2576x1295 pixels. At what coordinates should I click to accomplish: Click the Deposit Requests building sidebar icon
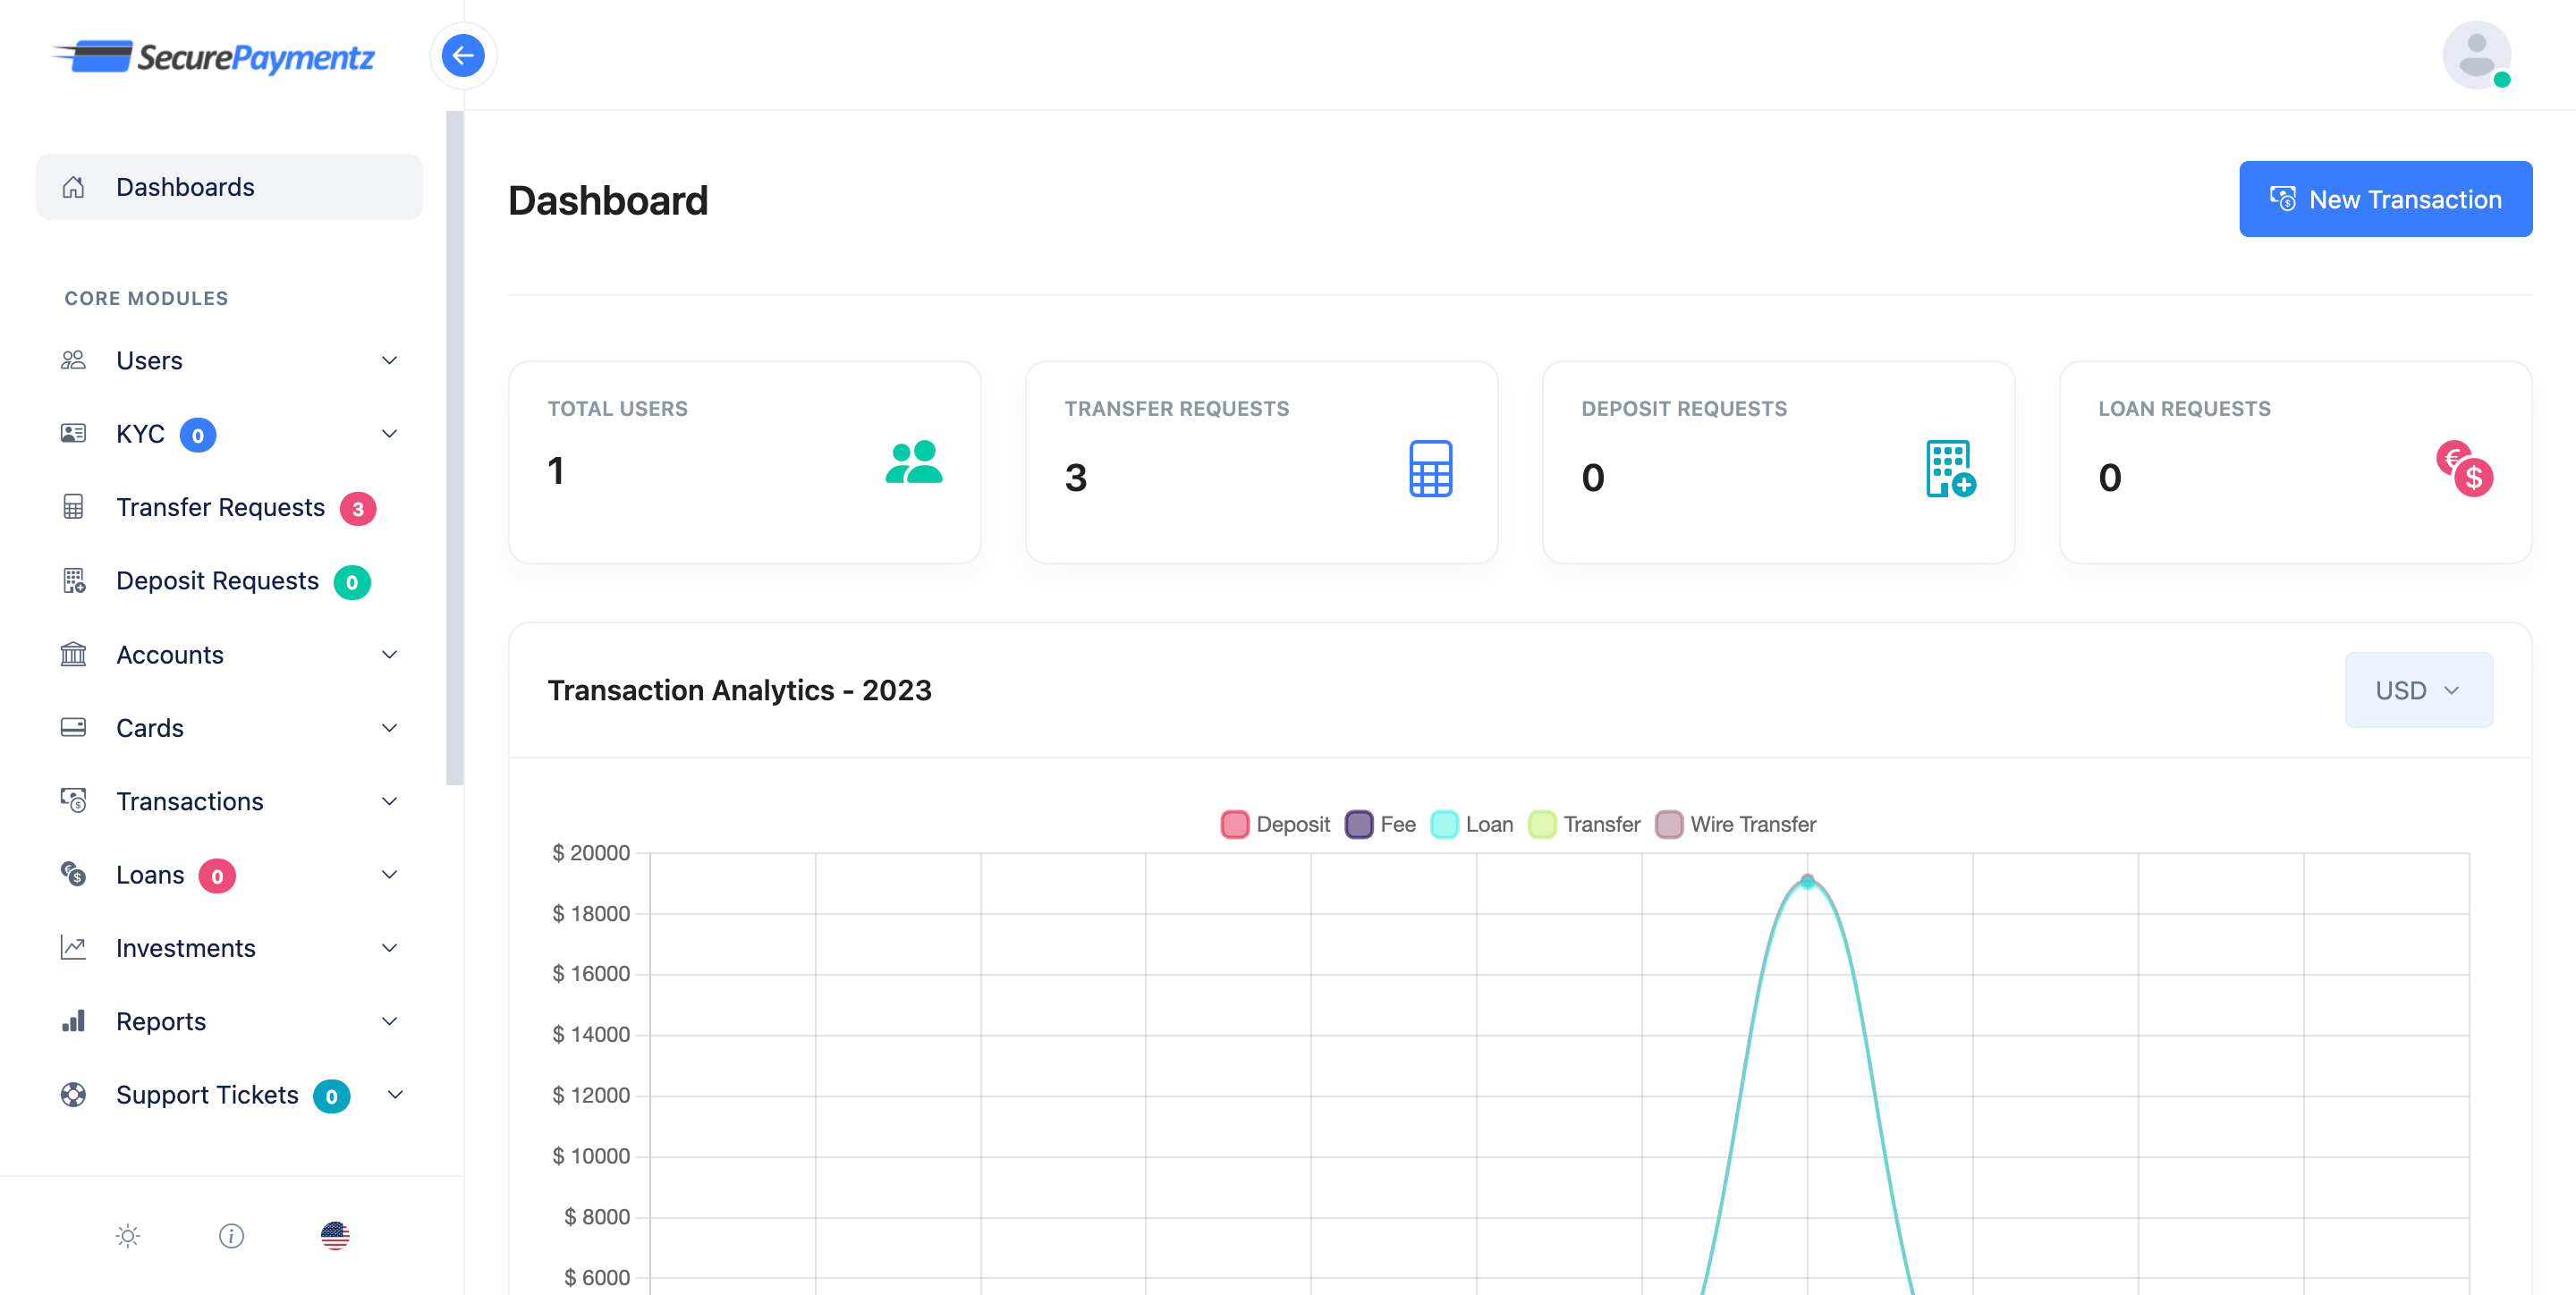pos(73,581)
